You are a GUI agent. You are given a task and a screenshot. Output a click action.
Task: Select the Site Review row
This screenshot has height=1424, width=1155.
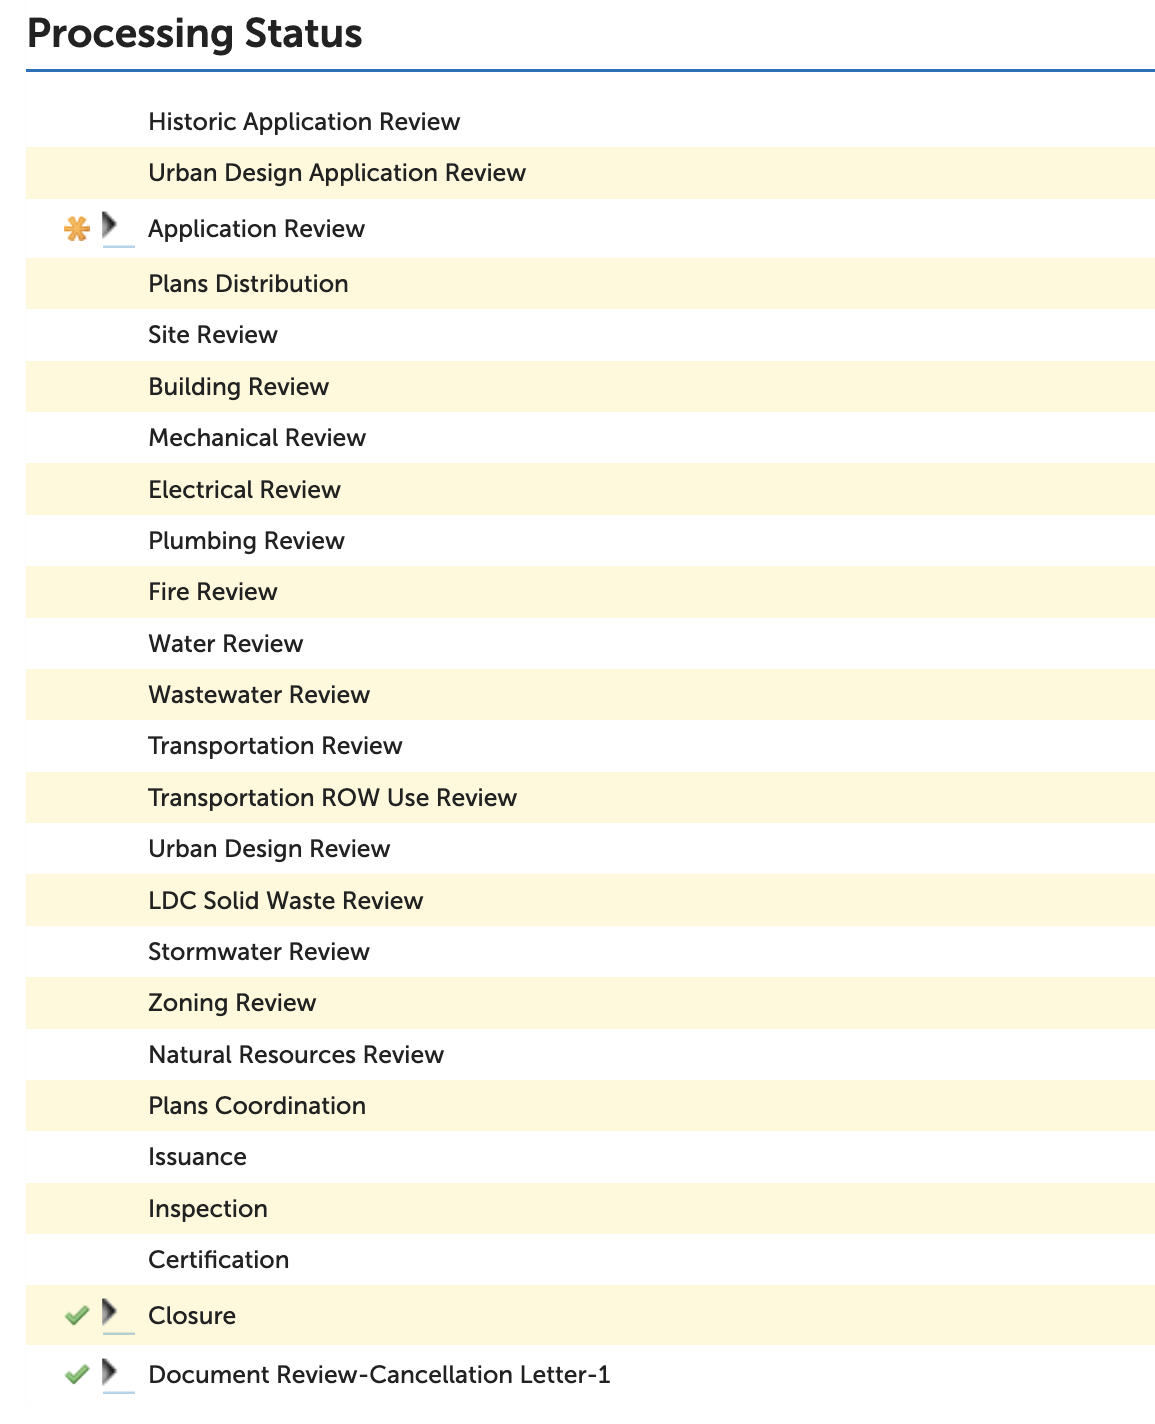click(x=590, y=335)
